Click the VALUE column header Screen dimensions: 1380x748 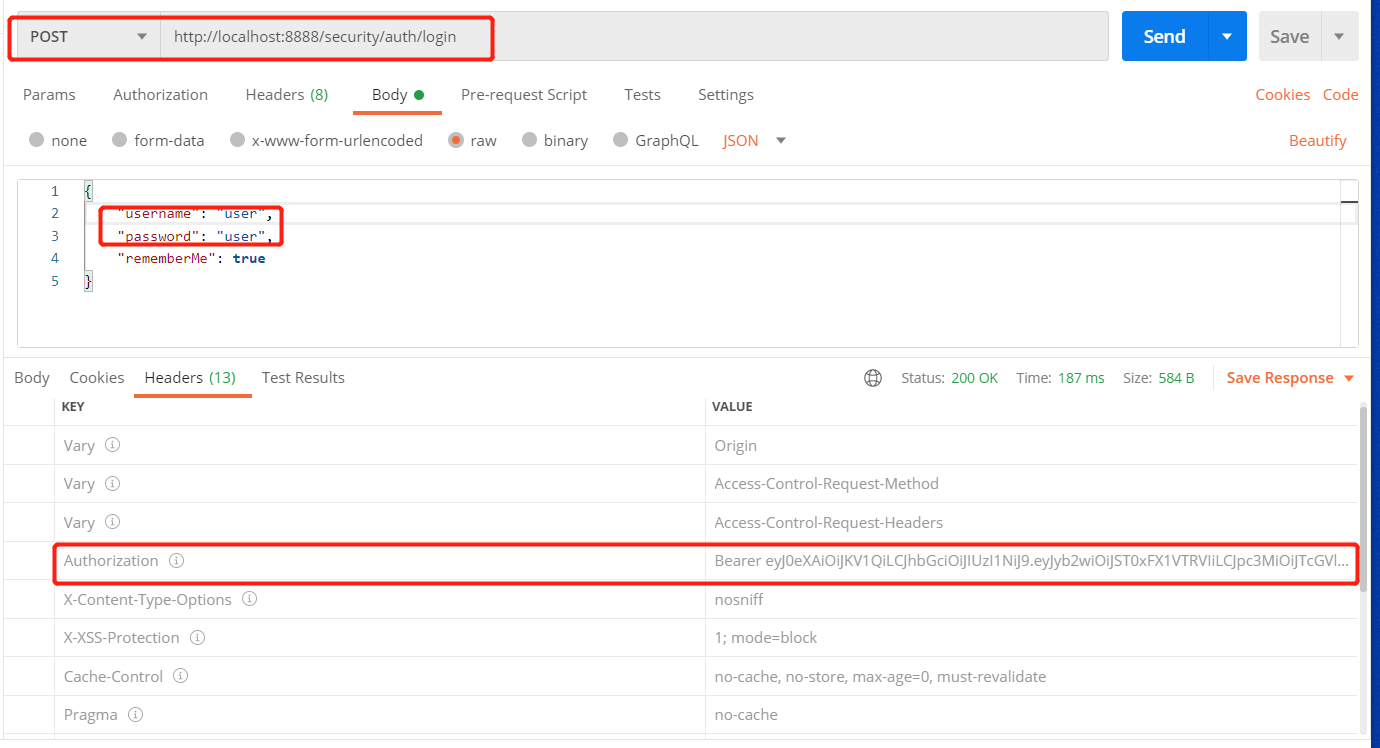click(x=732, y=407)
